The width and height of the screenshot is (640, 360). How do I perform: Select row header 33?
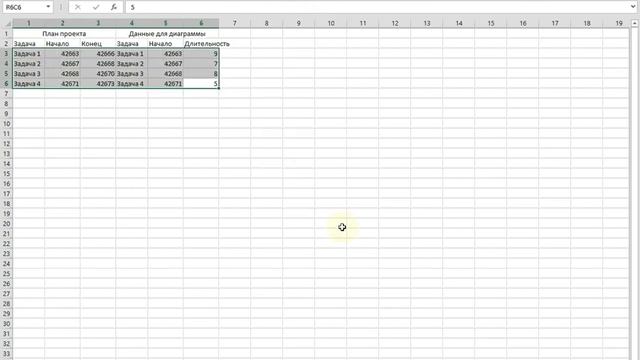click(6, 354)
